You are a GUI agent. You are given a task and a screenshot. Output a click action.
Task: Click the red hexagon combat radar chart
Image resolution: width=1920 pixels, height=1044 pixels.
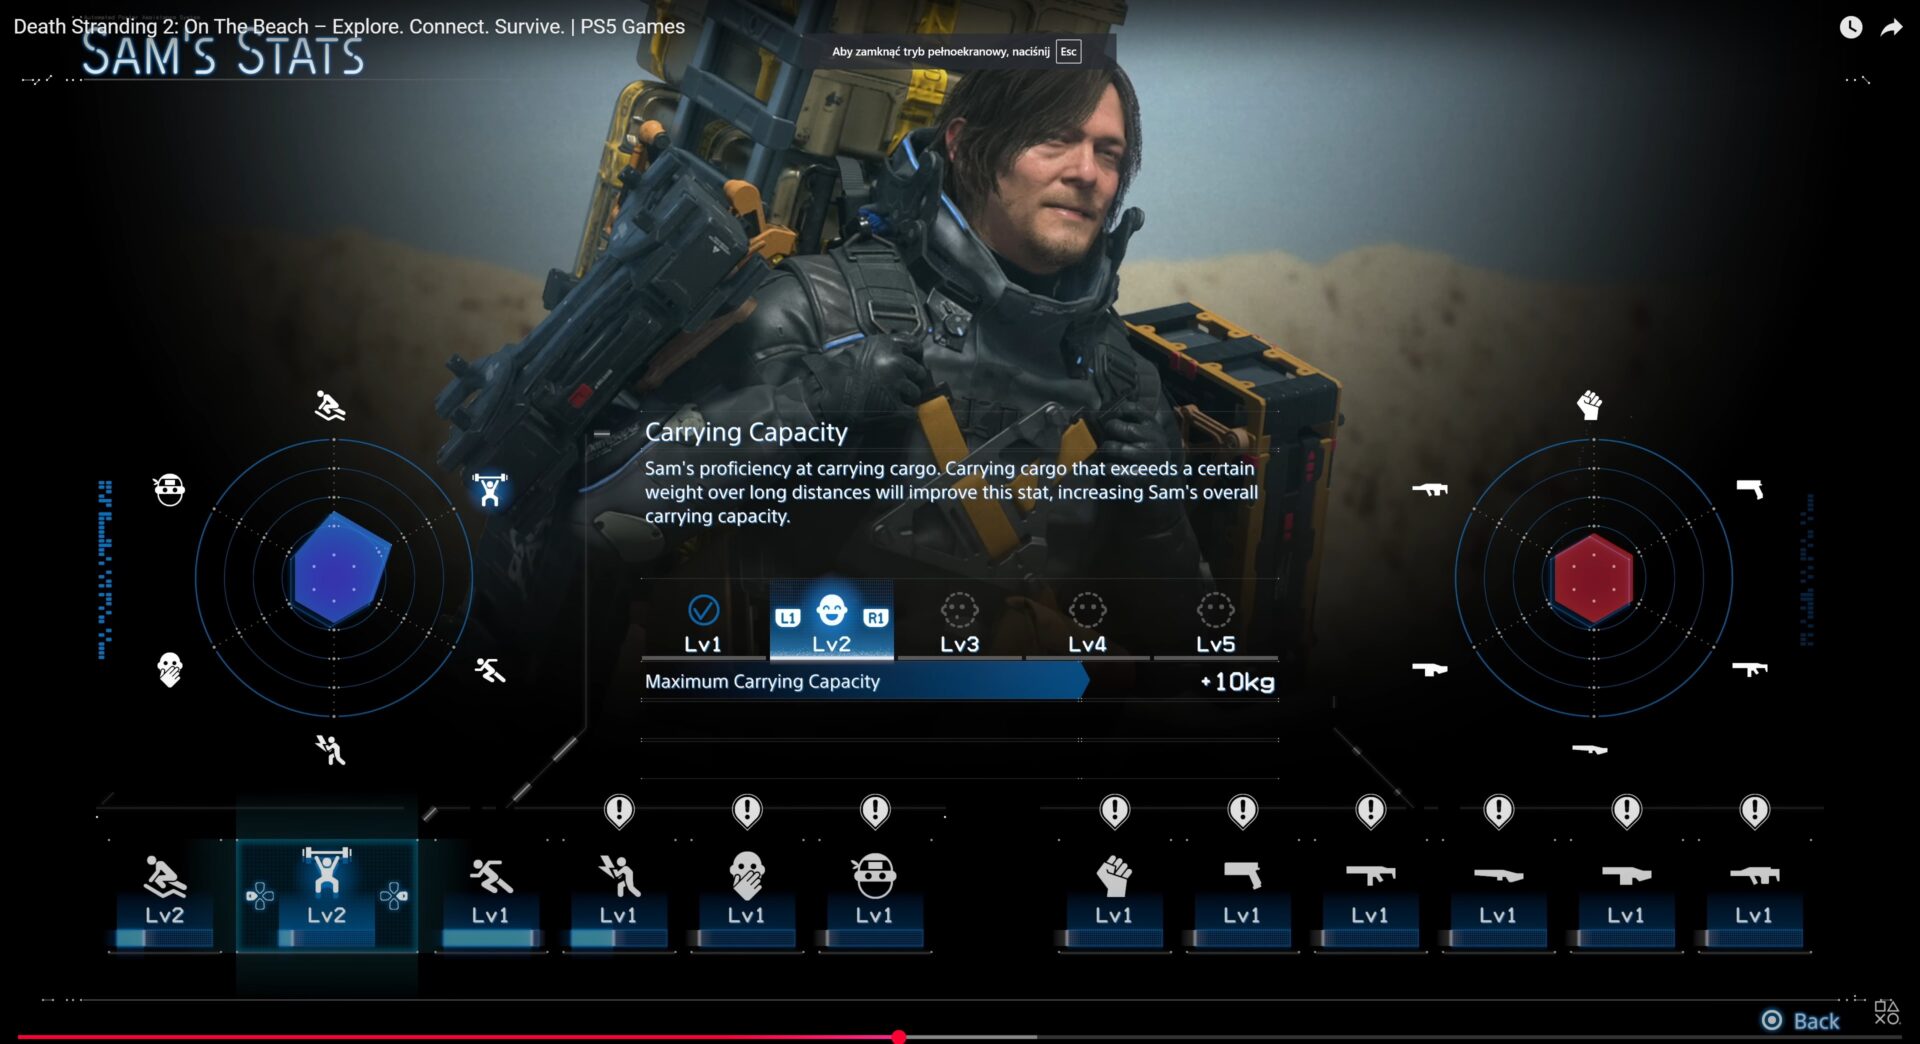point(1593,578)
